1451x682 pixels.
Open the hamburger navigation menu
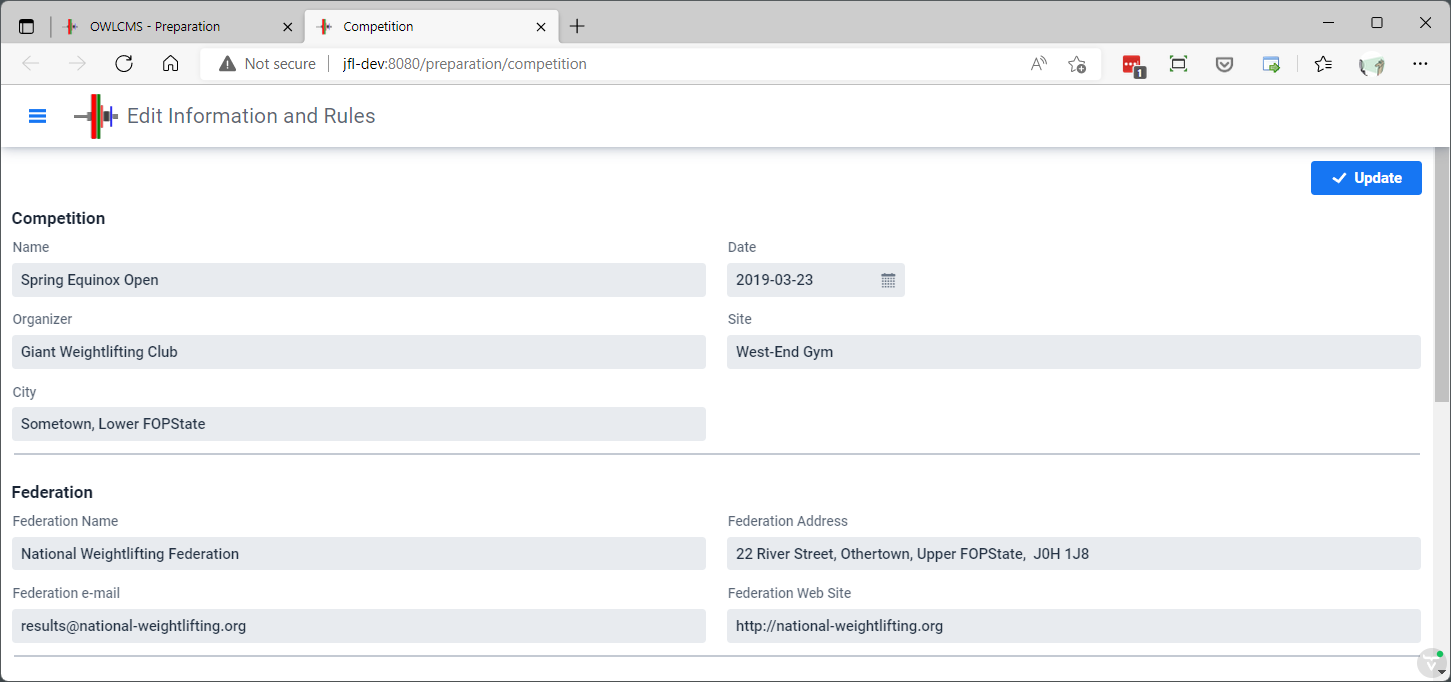(x=37, y=116)
